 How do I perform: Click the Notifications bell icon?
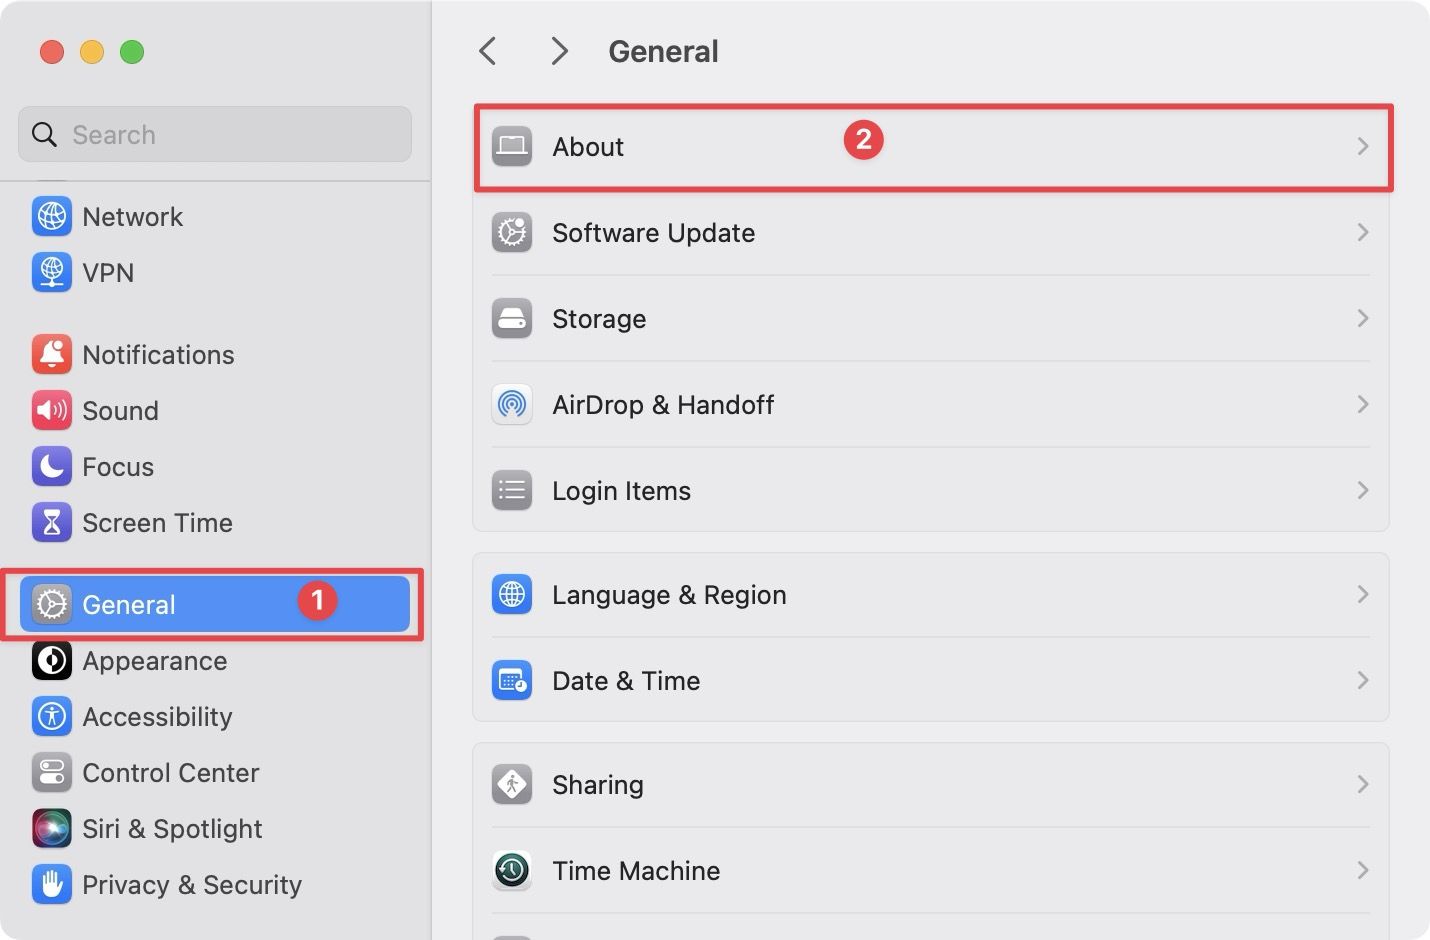click(x=52, y=354)
